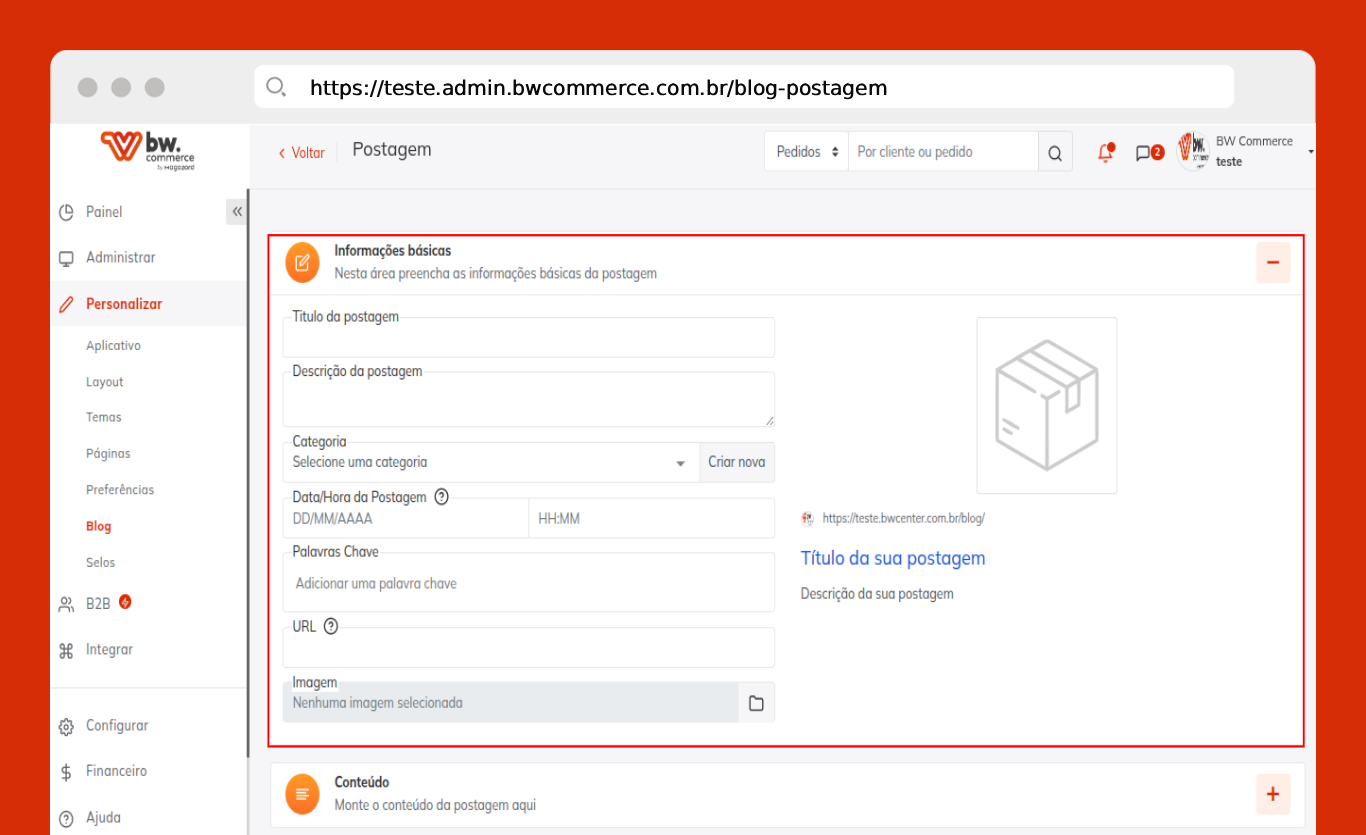The height and width of the screenshot is (835, 1366).
Task: Expand the Conteúdo section
Action: (1273, 794)
